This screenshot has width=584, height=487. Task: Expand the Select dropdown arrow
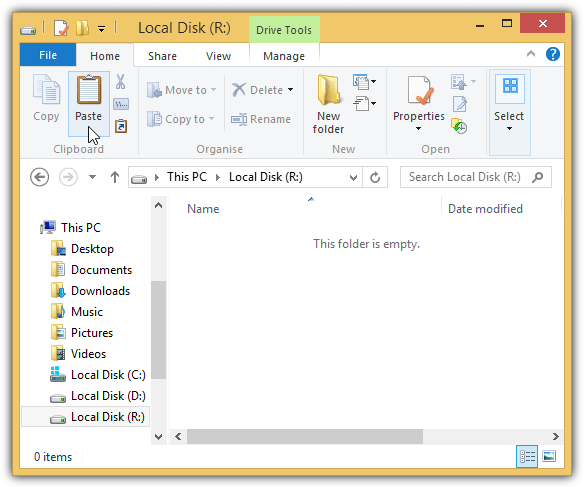tap(509, 129)
